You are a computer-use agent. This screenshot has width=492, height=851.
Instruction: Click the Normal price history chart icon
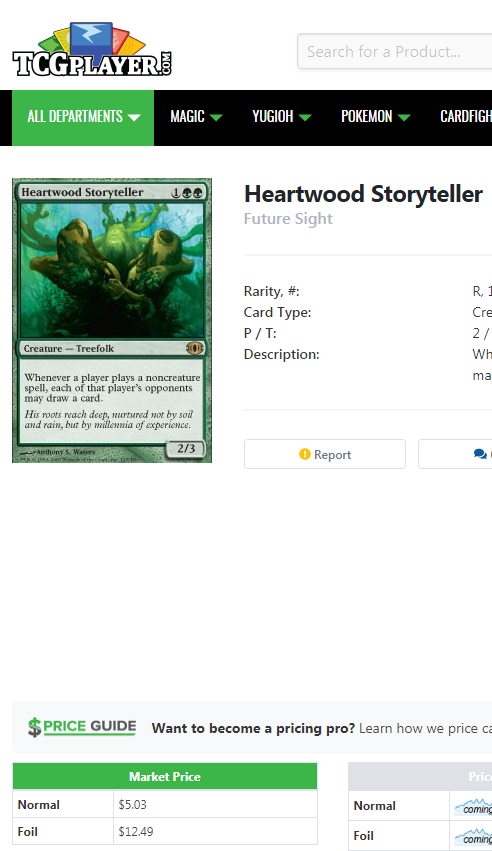[x=473, y=806]
